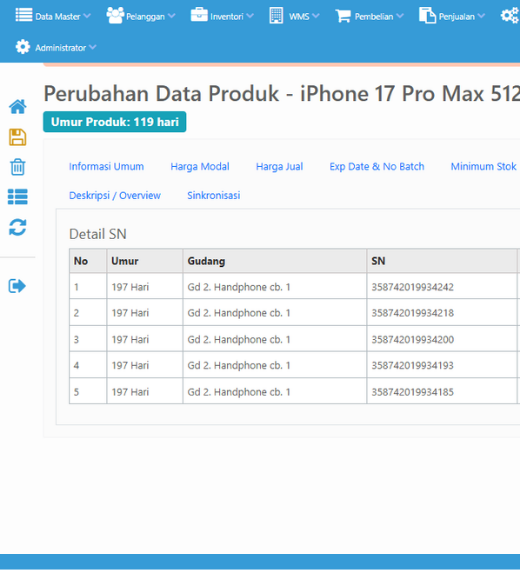Viewport: 520px width, 570px height.
Task: Expand the Data Master dropdown chevron
Action: (x=87, y=16)
